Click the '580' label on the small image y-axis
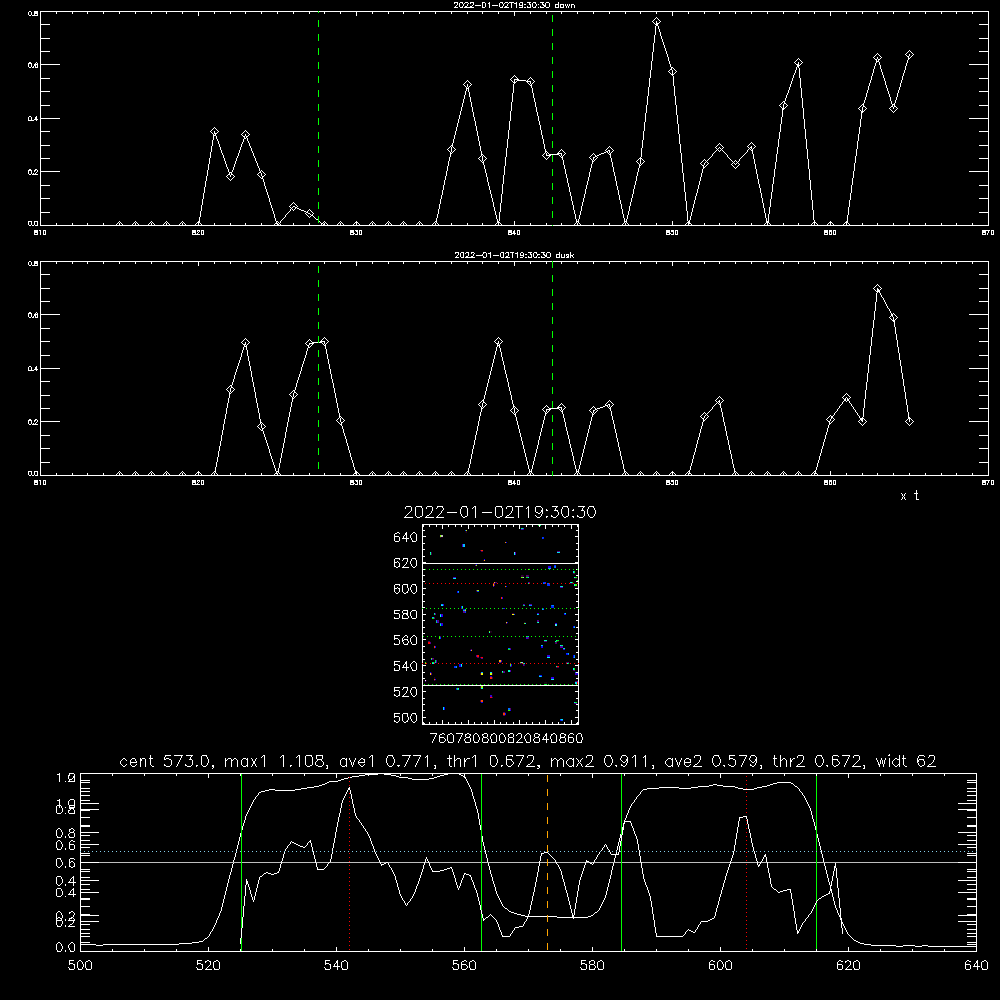Screen dimensions: 1000x1000 [x=406, y=615]
